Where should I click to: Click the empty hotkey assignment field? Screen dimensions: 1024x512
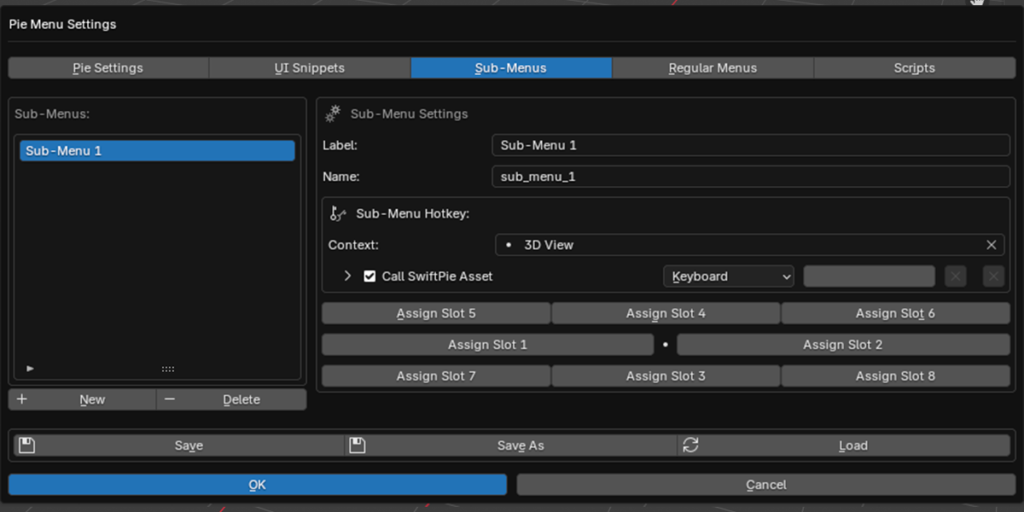869,276
